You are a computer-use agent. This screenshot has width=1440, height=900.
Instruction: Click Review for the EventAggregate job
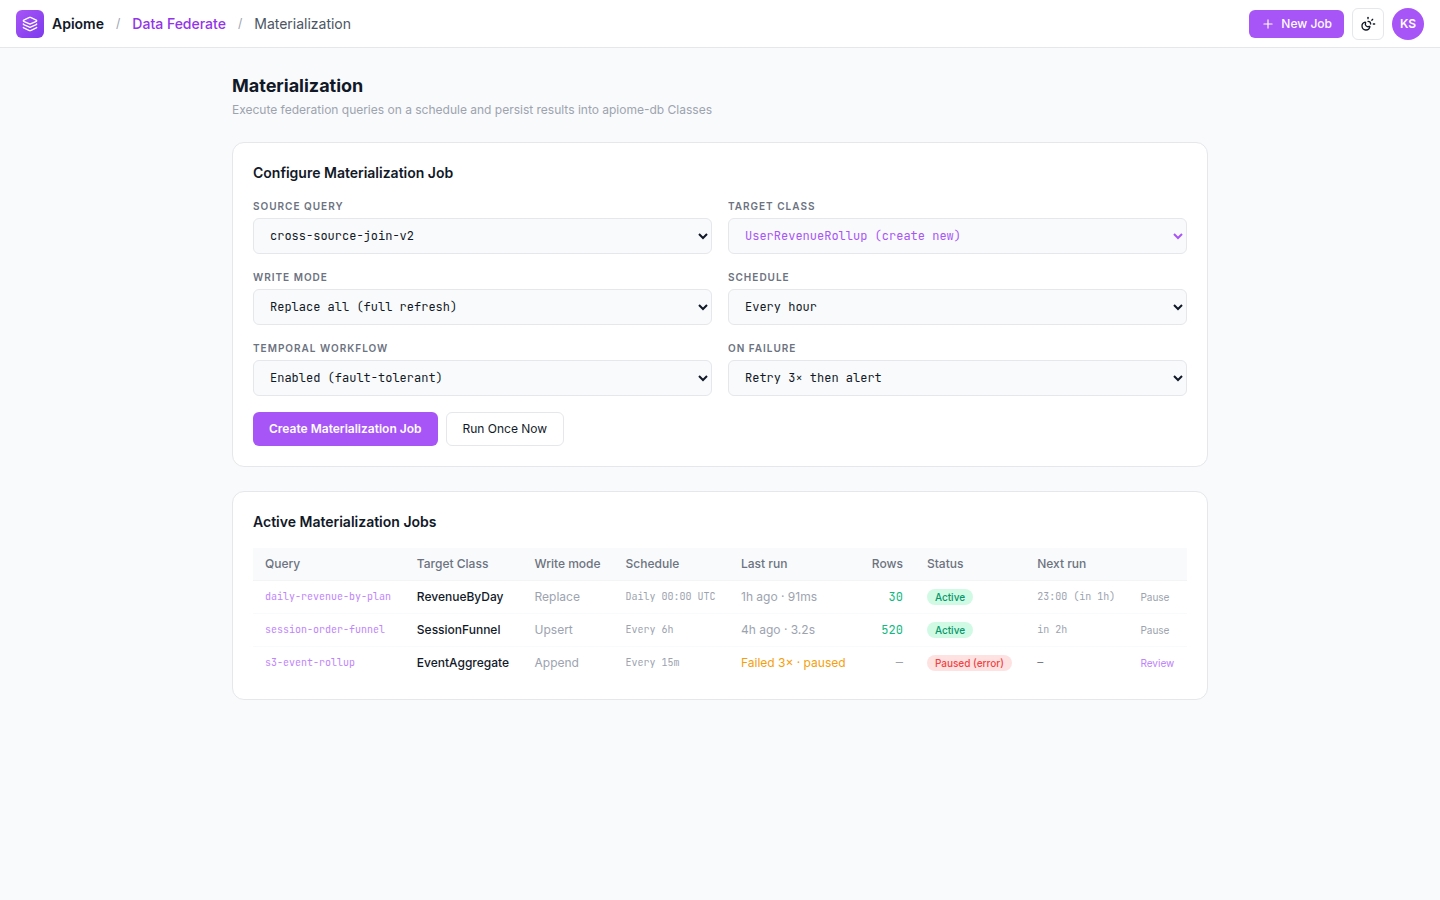1157,663
